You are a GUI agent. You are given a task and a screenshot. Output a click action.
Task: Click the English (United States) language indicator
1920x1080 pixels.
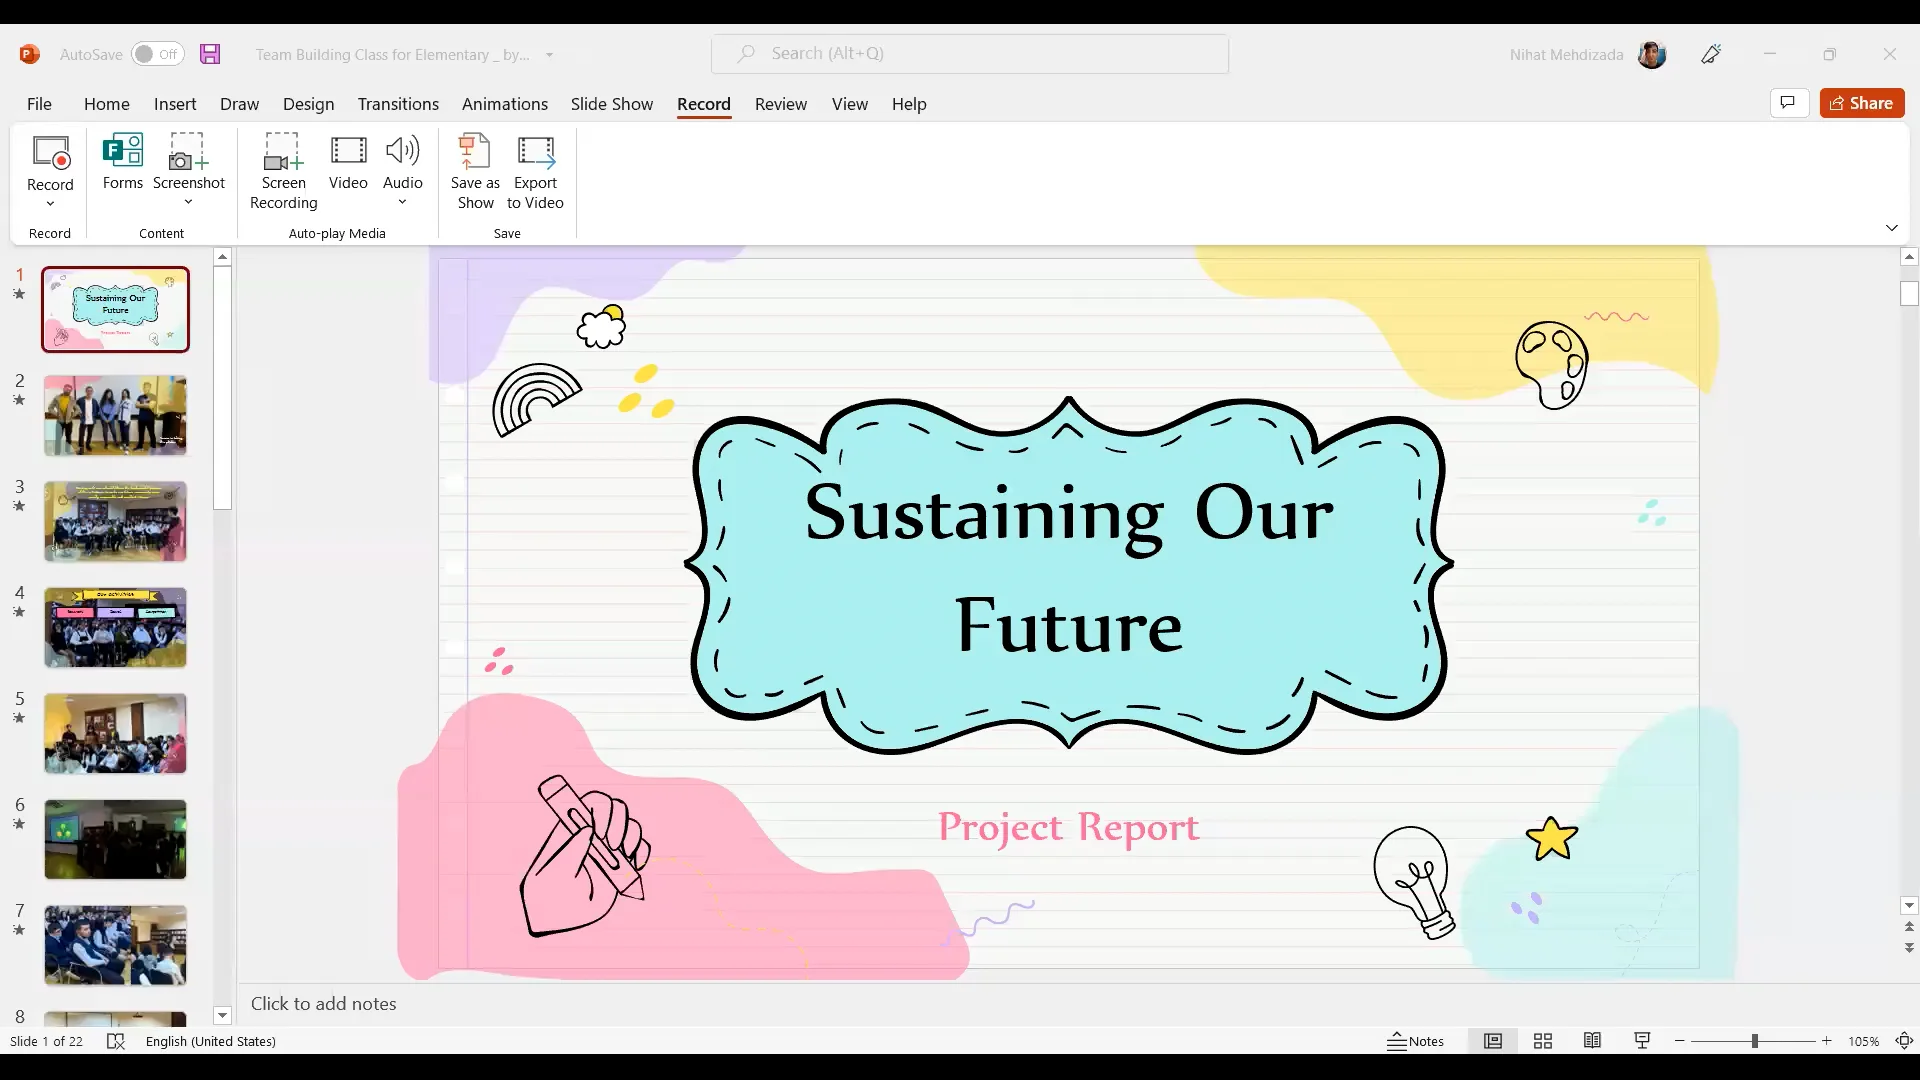211,1041
